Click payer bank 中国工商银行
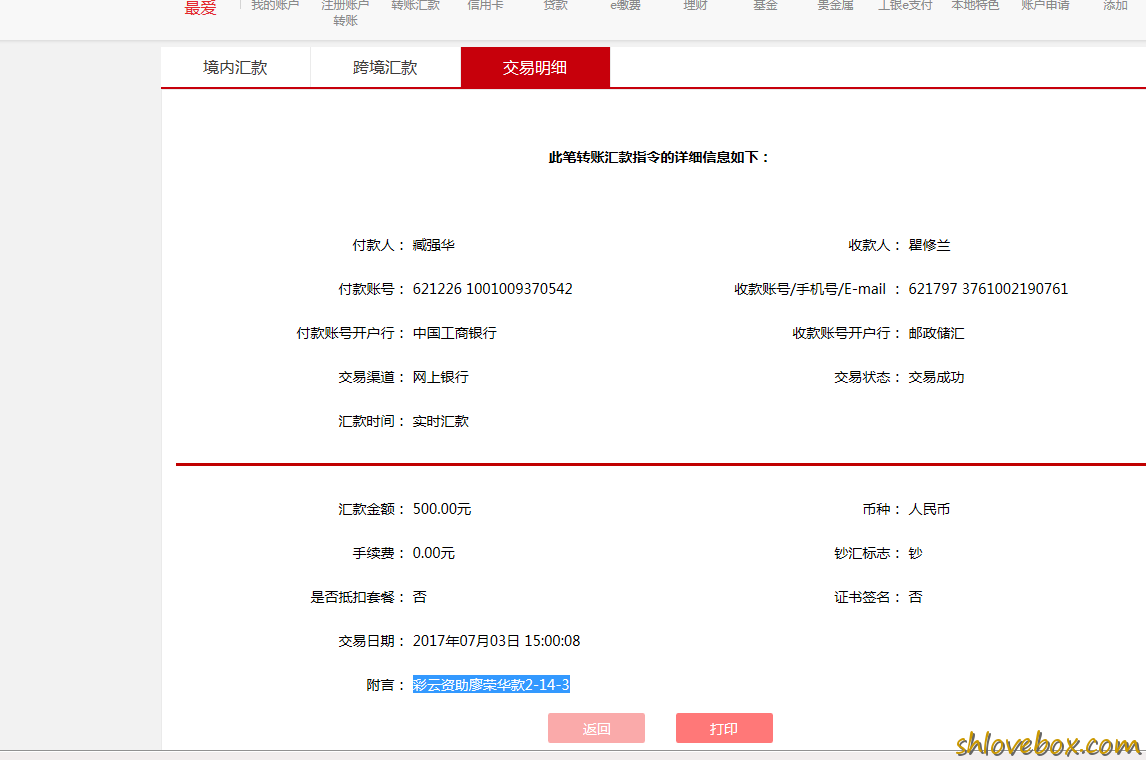This screenshot has width=1146, height=760. pos(455,333)
